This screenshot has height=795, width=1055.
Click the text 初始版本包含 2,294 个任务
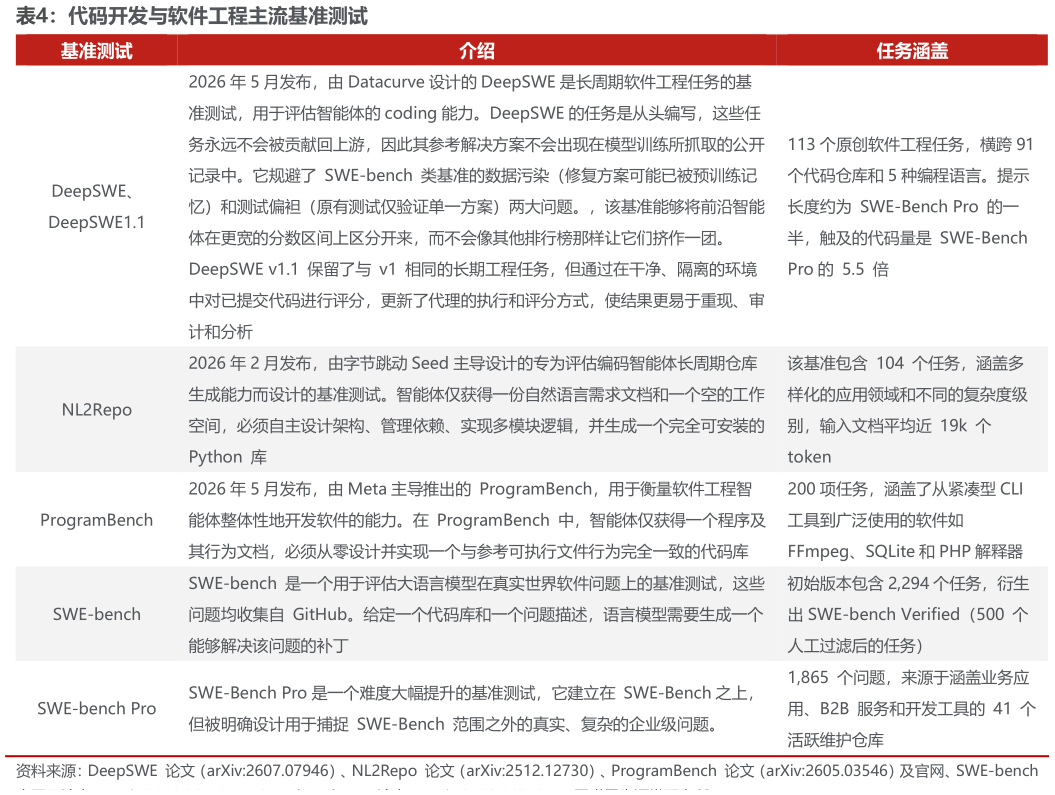point(884,583)
